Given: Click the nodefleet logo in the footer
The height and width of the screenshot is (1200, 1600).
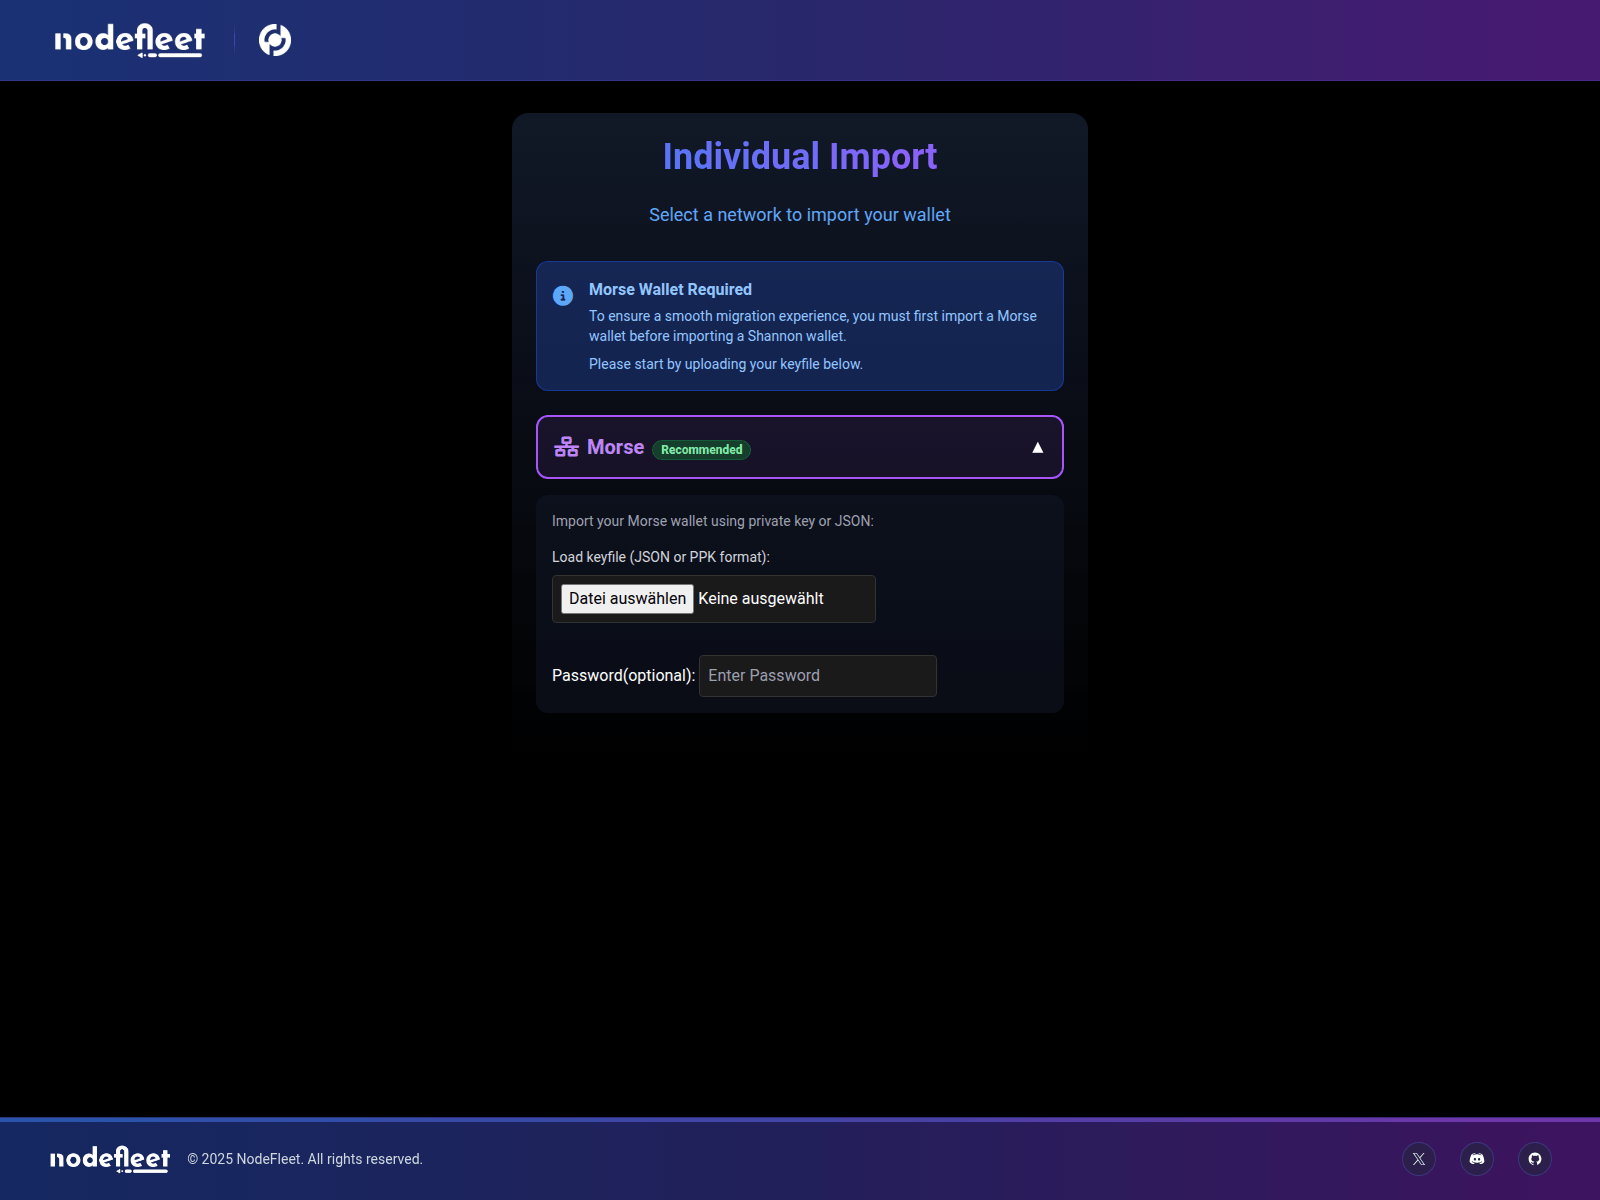Looking at the screenshot, I should (110, 1158).
